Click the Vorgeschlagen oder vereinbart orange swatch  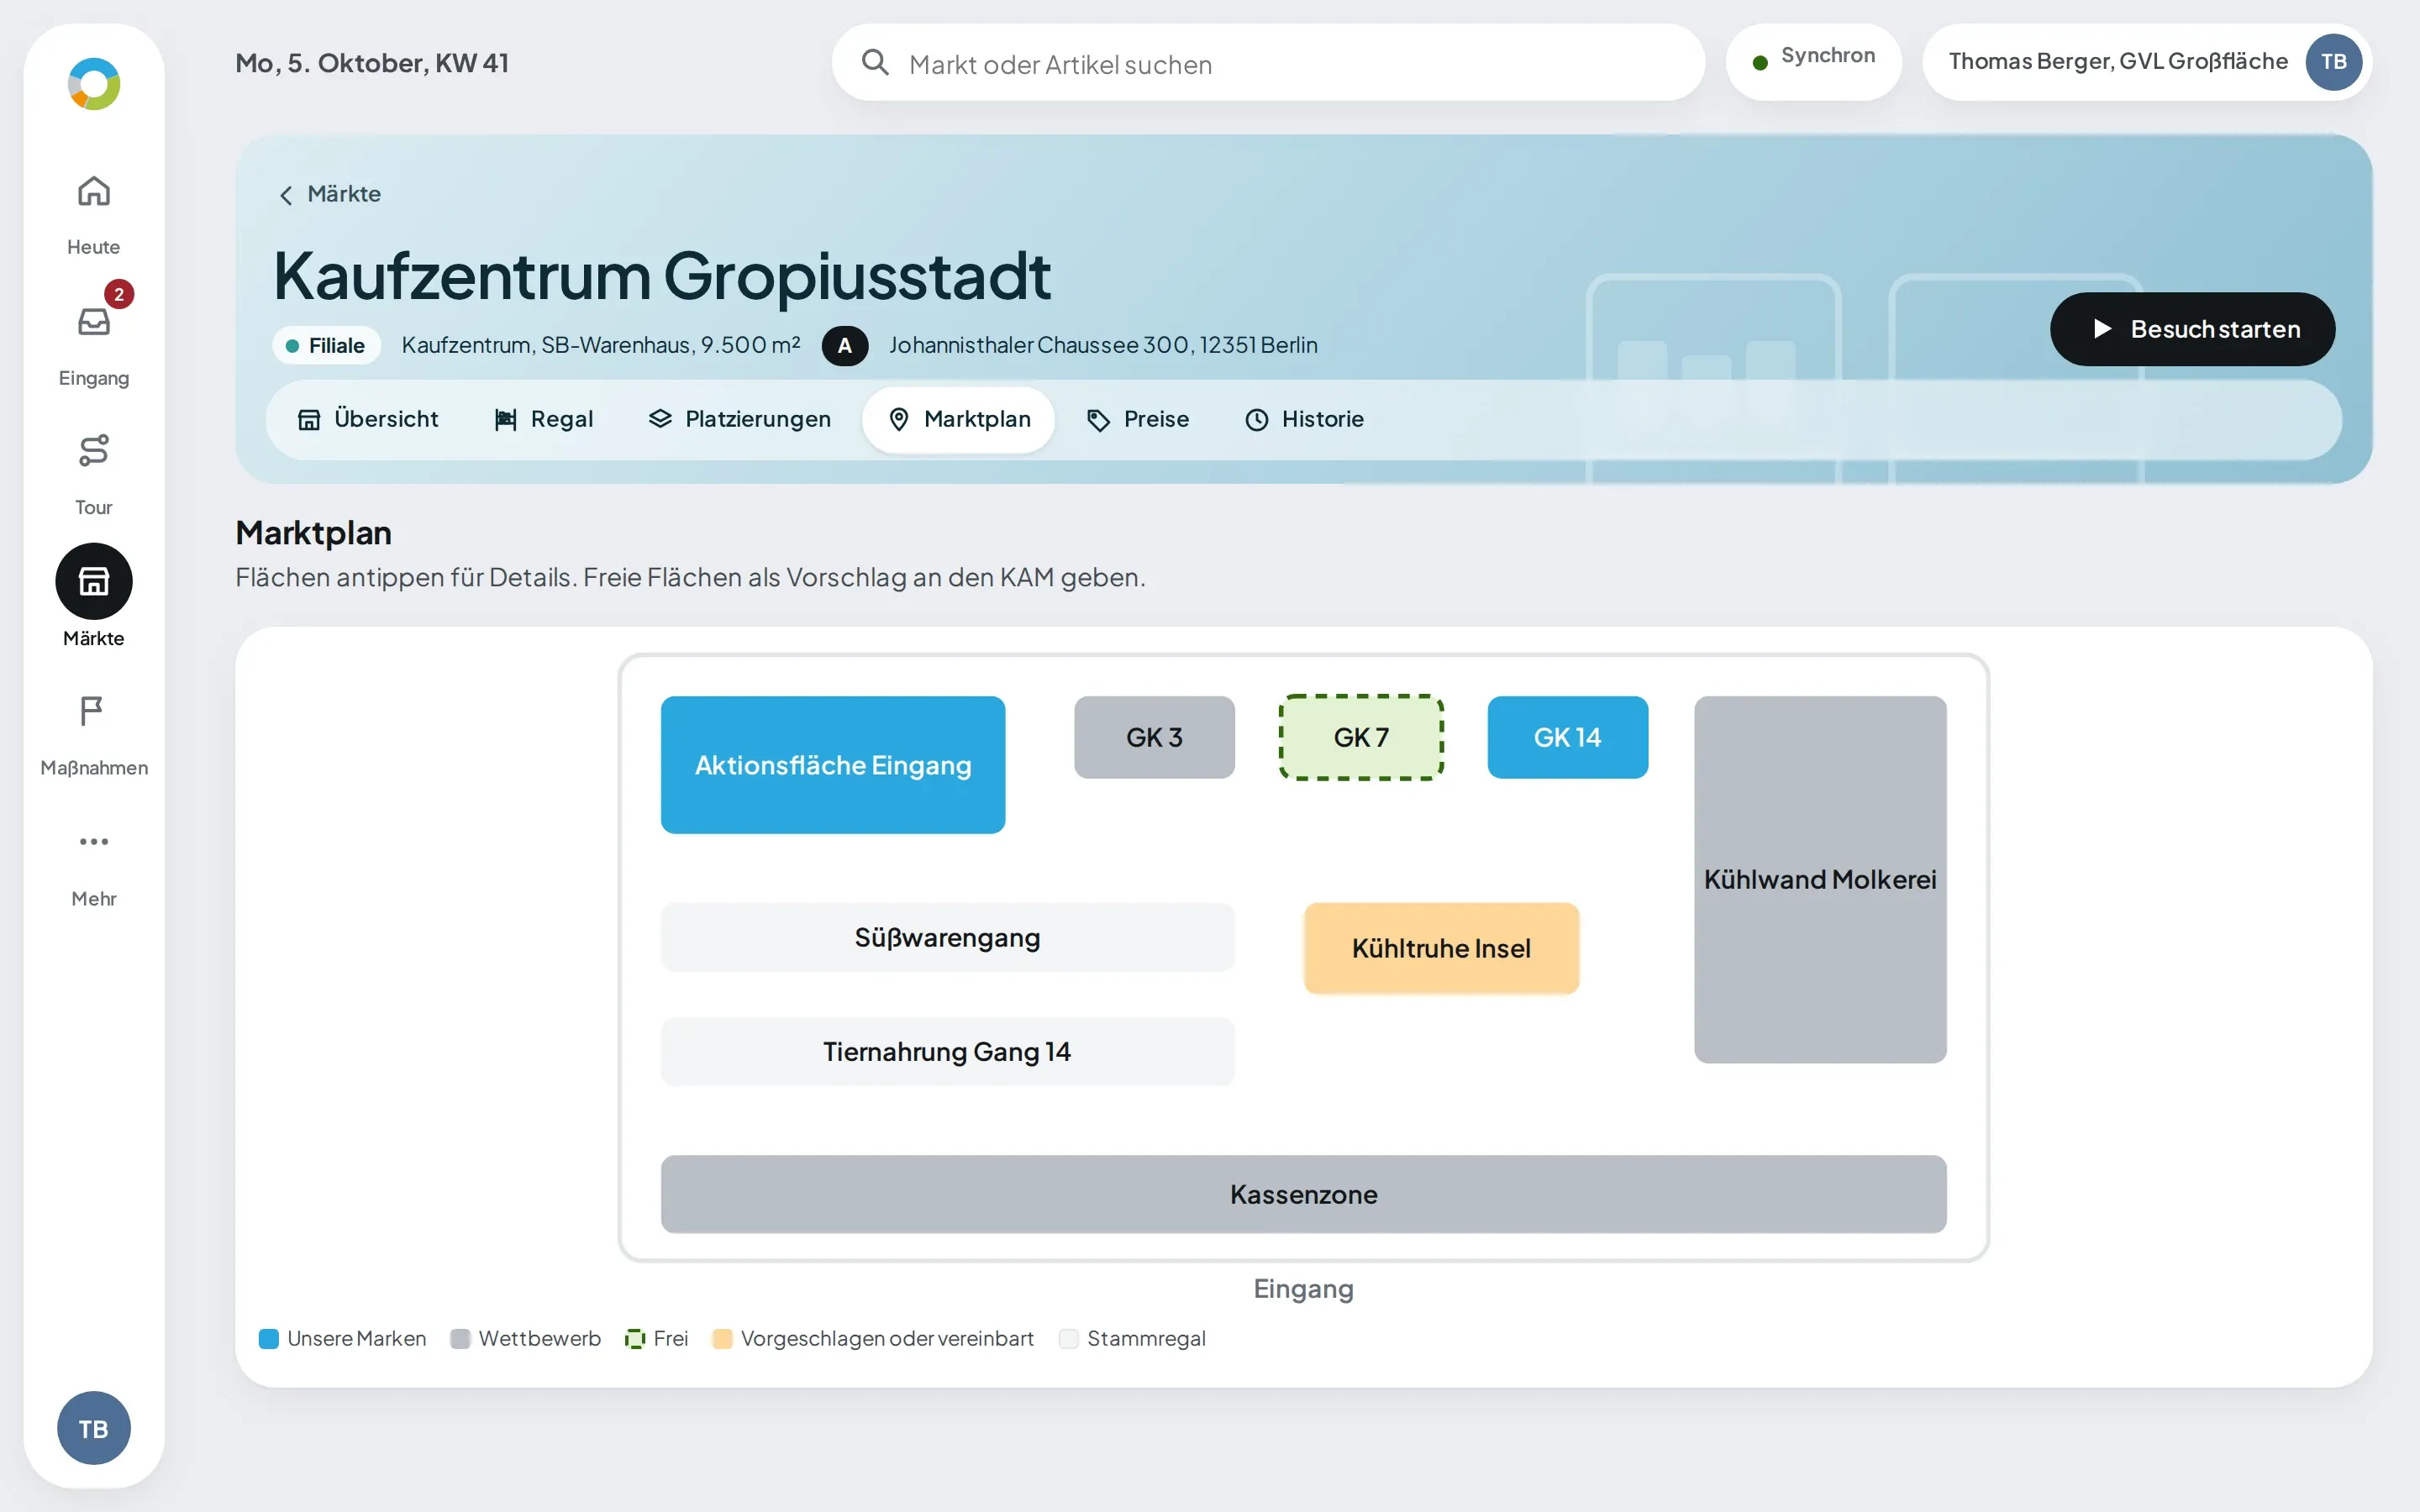[x=722, y=1339]
